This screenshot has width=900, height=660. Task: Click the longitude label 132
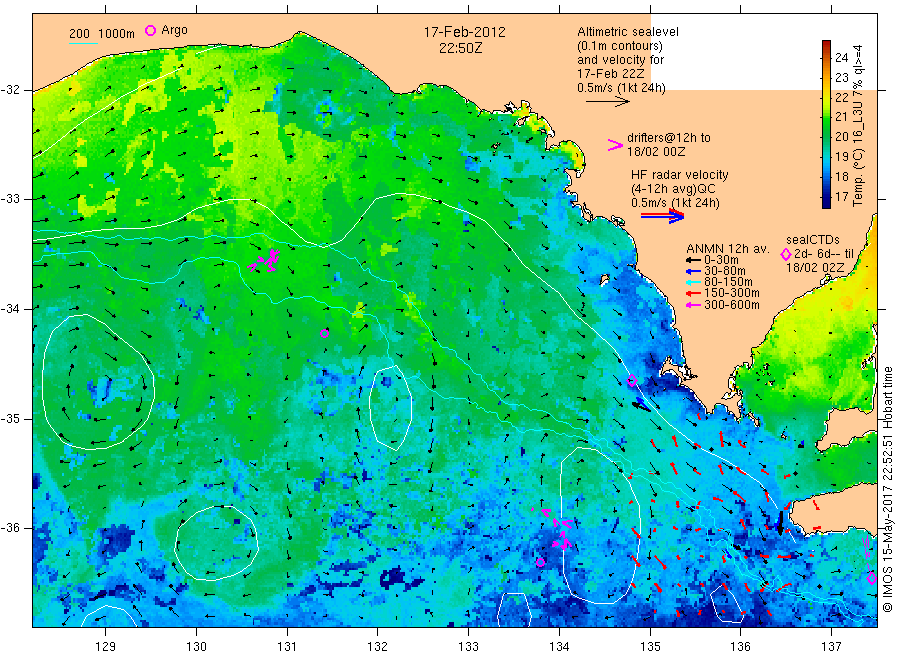click(378, 647)
